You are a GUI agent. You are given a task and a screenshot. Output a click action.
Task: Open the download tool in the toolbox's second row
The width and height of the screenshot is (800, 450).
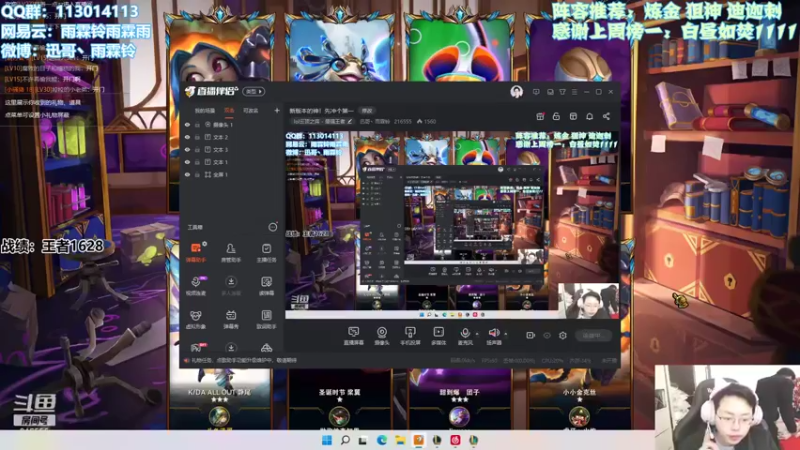pyautogui.click(x=231, y=286)
